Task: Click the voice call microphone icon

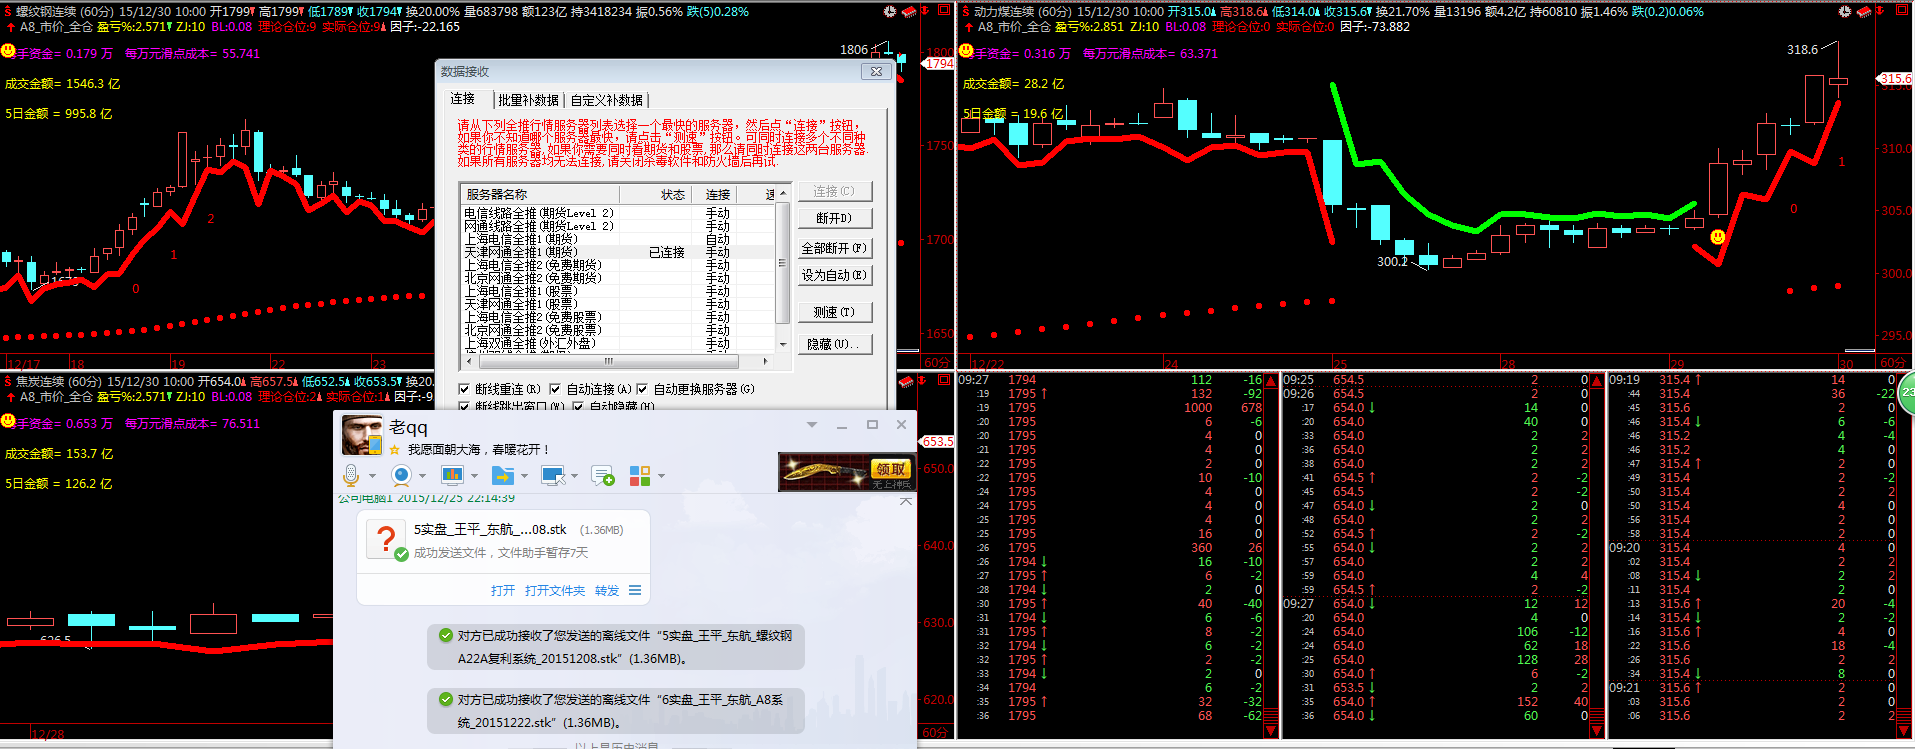Action: (x=351, y=475)
